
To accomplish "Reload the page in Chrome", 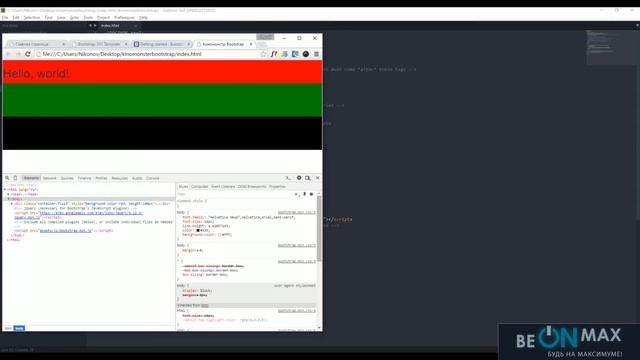I will 28,54.
